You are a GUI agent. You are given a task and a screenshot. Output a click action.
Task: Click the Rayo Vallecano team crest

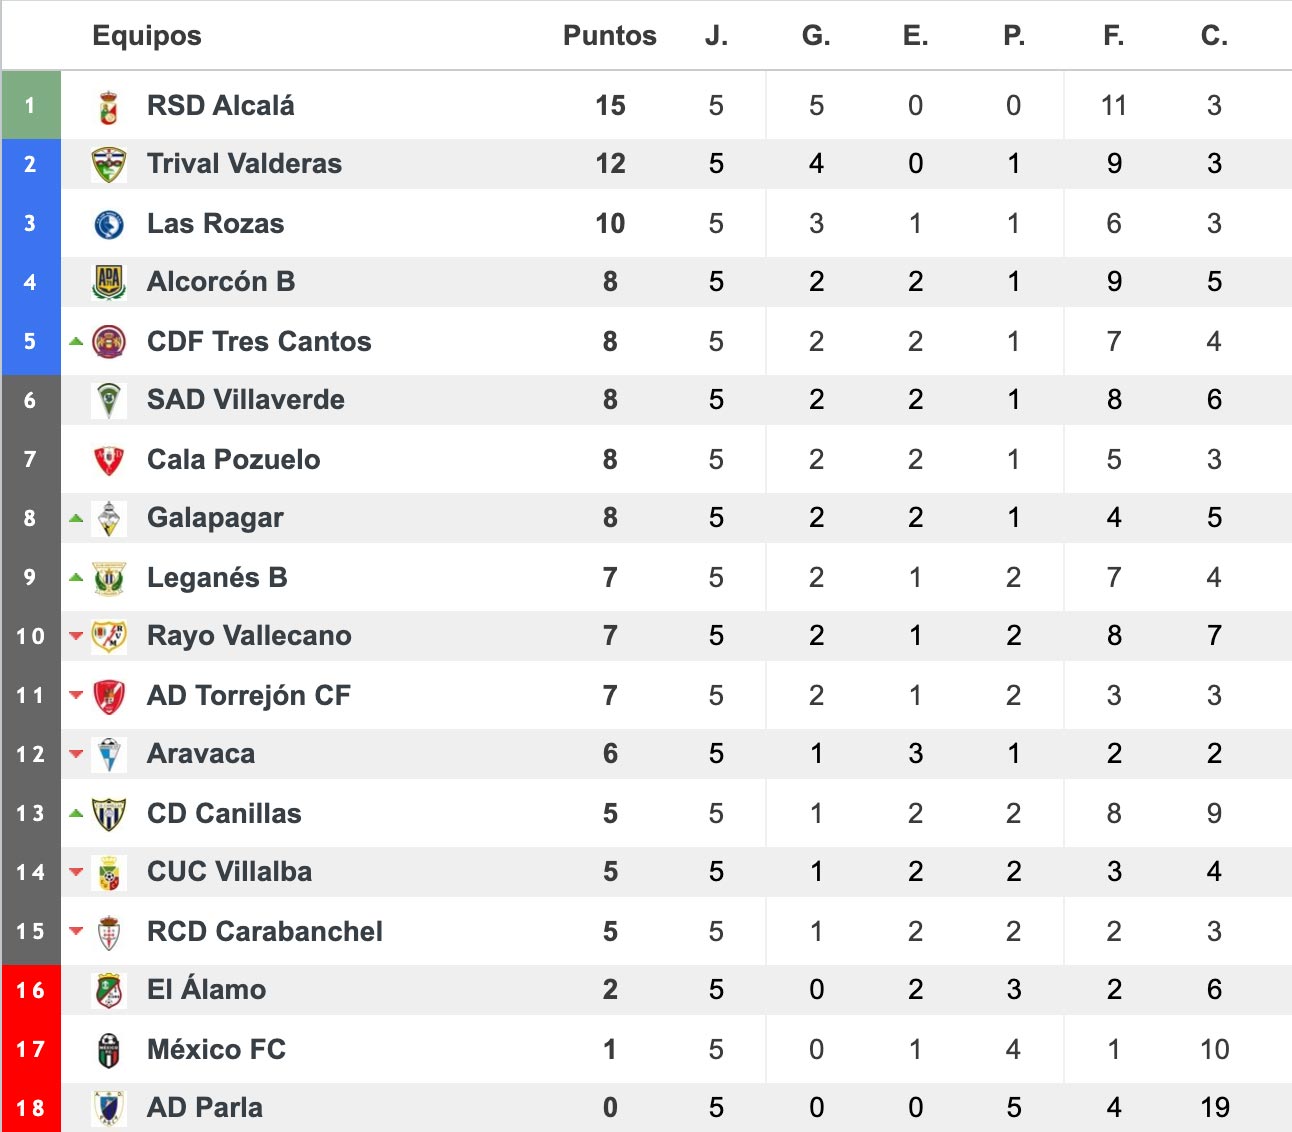coord(109,636)
